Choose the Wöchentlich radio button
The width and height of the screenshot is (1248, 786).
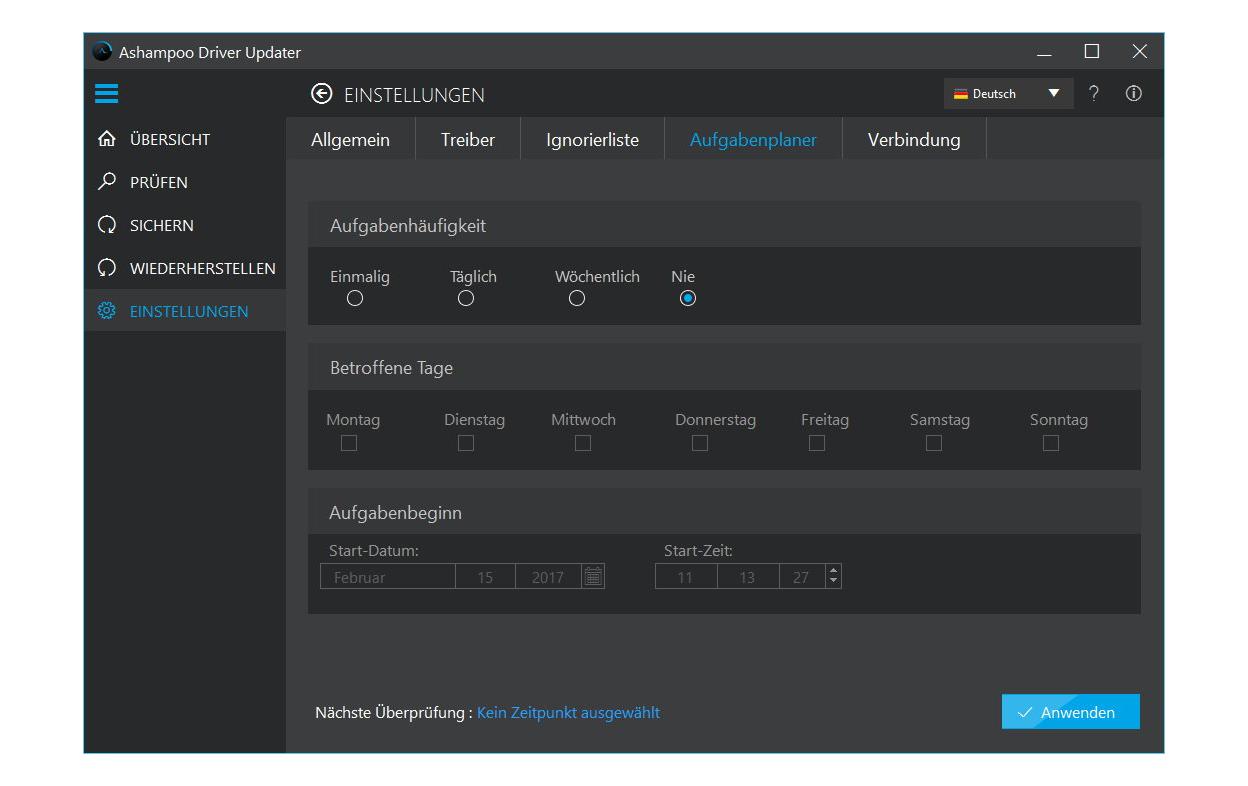pyautogui.click(x=576, y=298)
